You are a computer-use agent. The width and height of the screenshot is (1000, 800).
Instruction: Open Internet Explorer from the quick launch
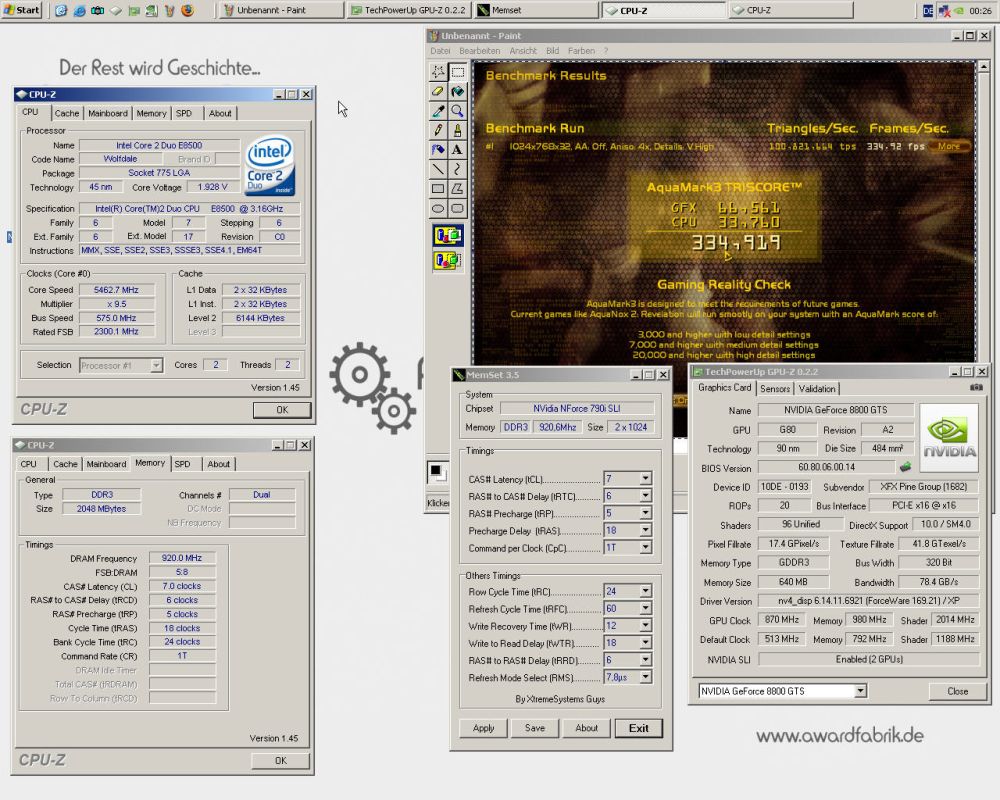[x=79, y=10]
